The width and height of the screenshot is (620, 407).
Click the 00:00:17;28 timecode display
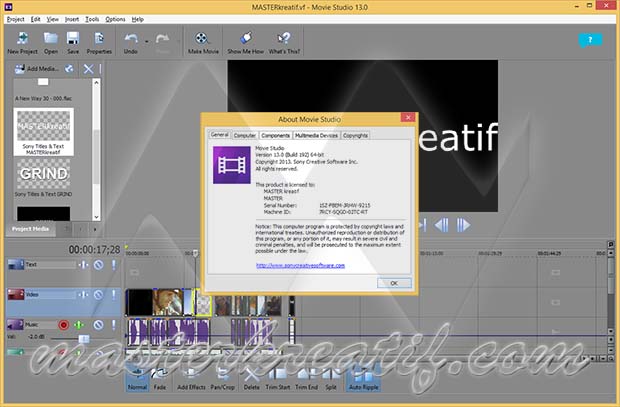pos(94,250)
